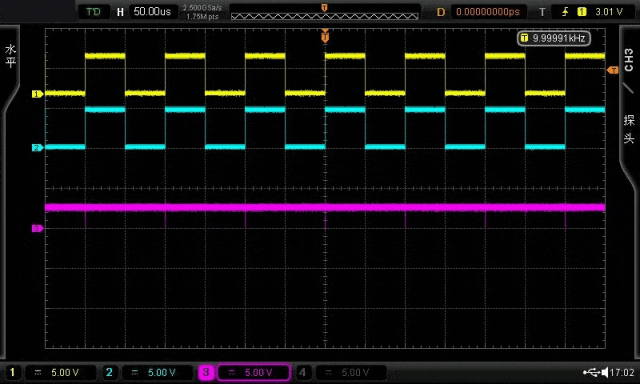Click the cyan channel 2 ground marker

[x=38, y=147]
